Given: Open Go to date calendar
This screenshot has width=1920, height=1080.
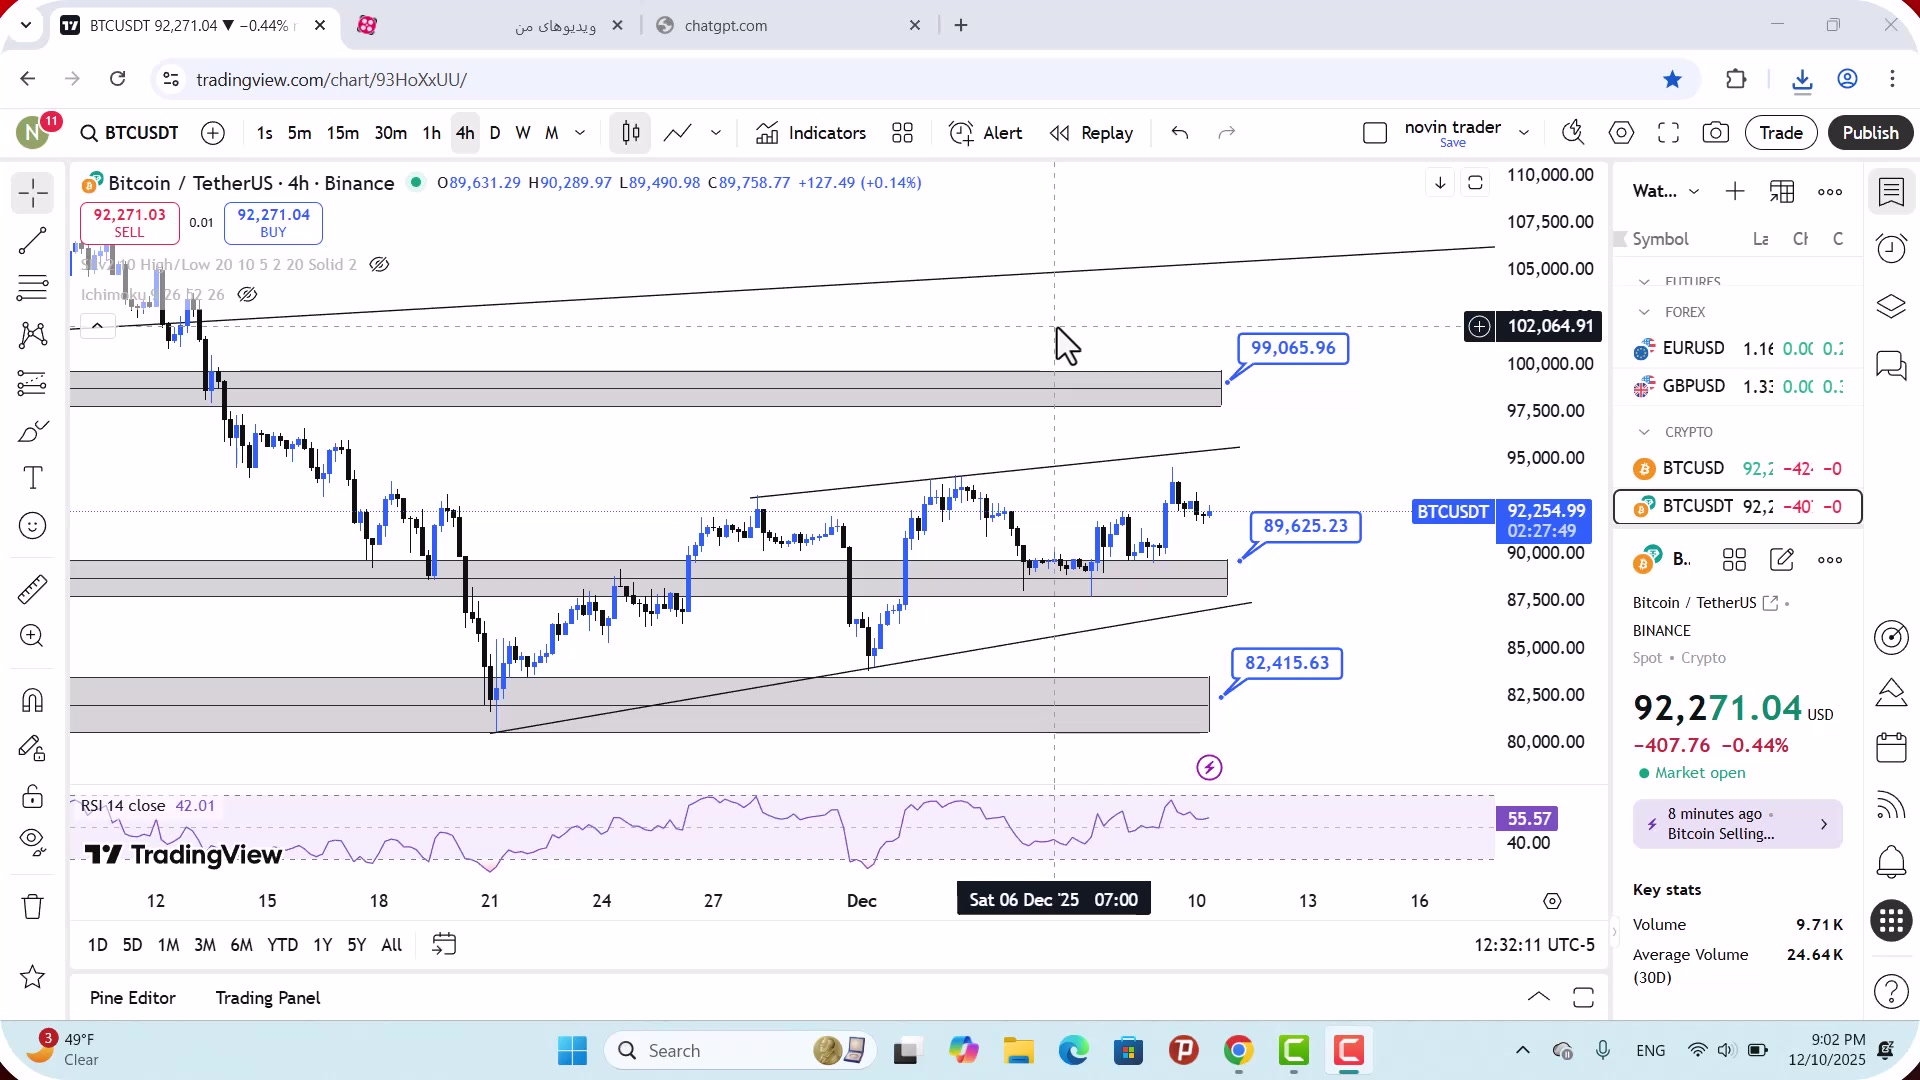Looking at the screenshot, I should [x=444, y=945].
